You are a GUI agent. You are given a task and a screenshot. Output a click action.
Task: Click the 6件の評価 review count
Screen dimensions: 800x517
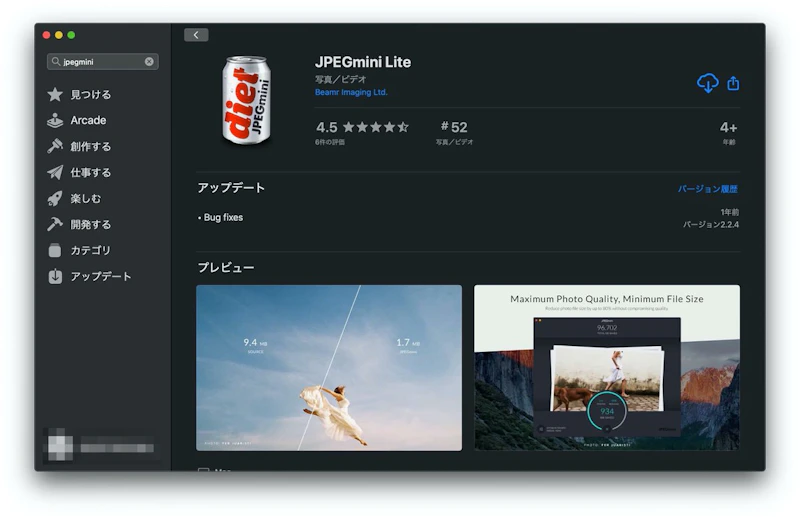click(x=330, y=142)
